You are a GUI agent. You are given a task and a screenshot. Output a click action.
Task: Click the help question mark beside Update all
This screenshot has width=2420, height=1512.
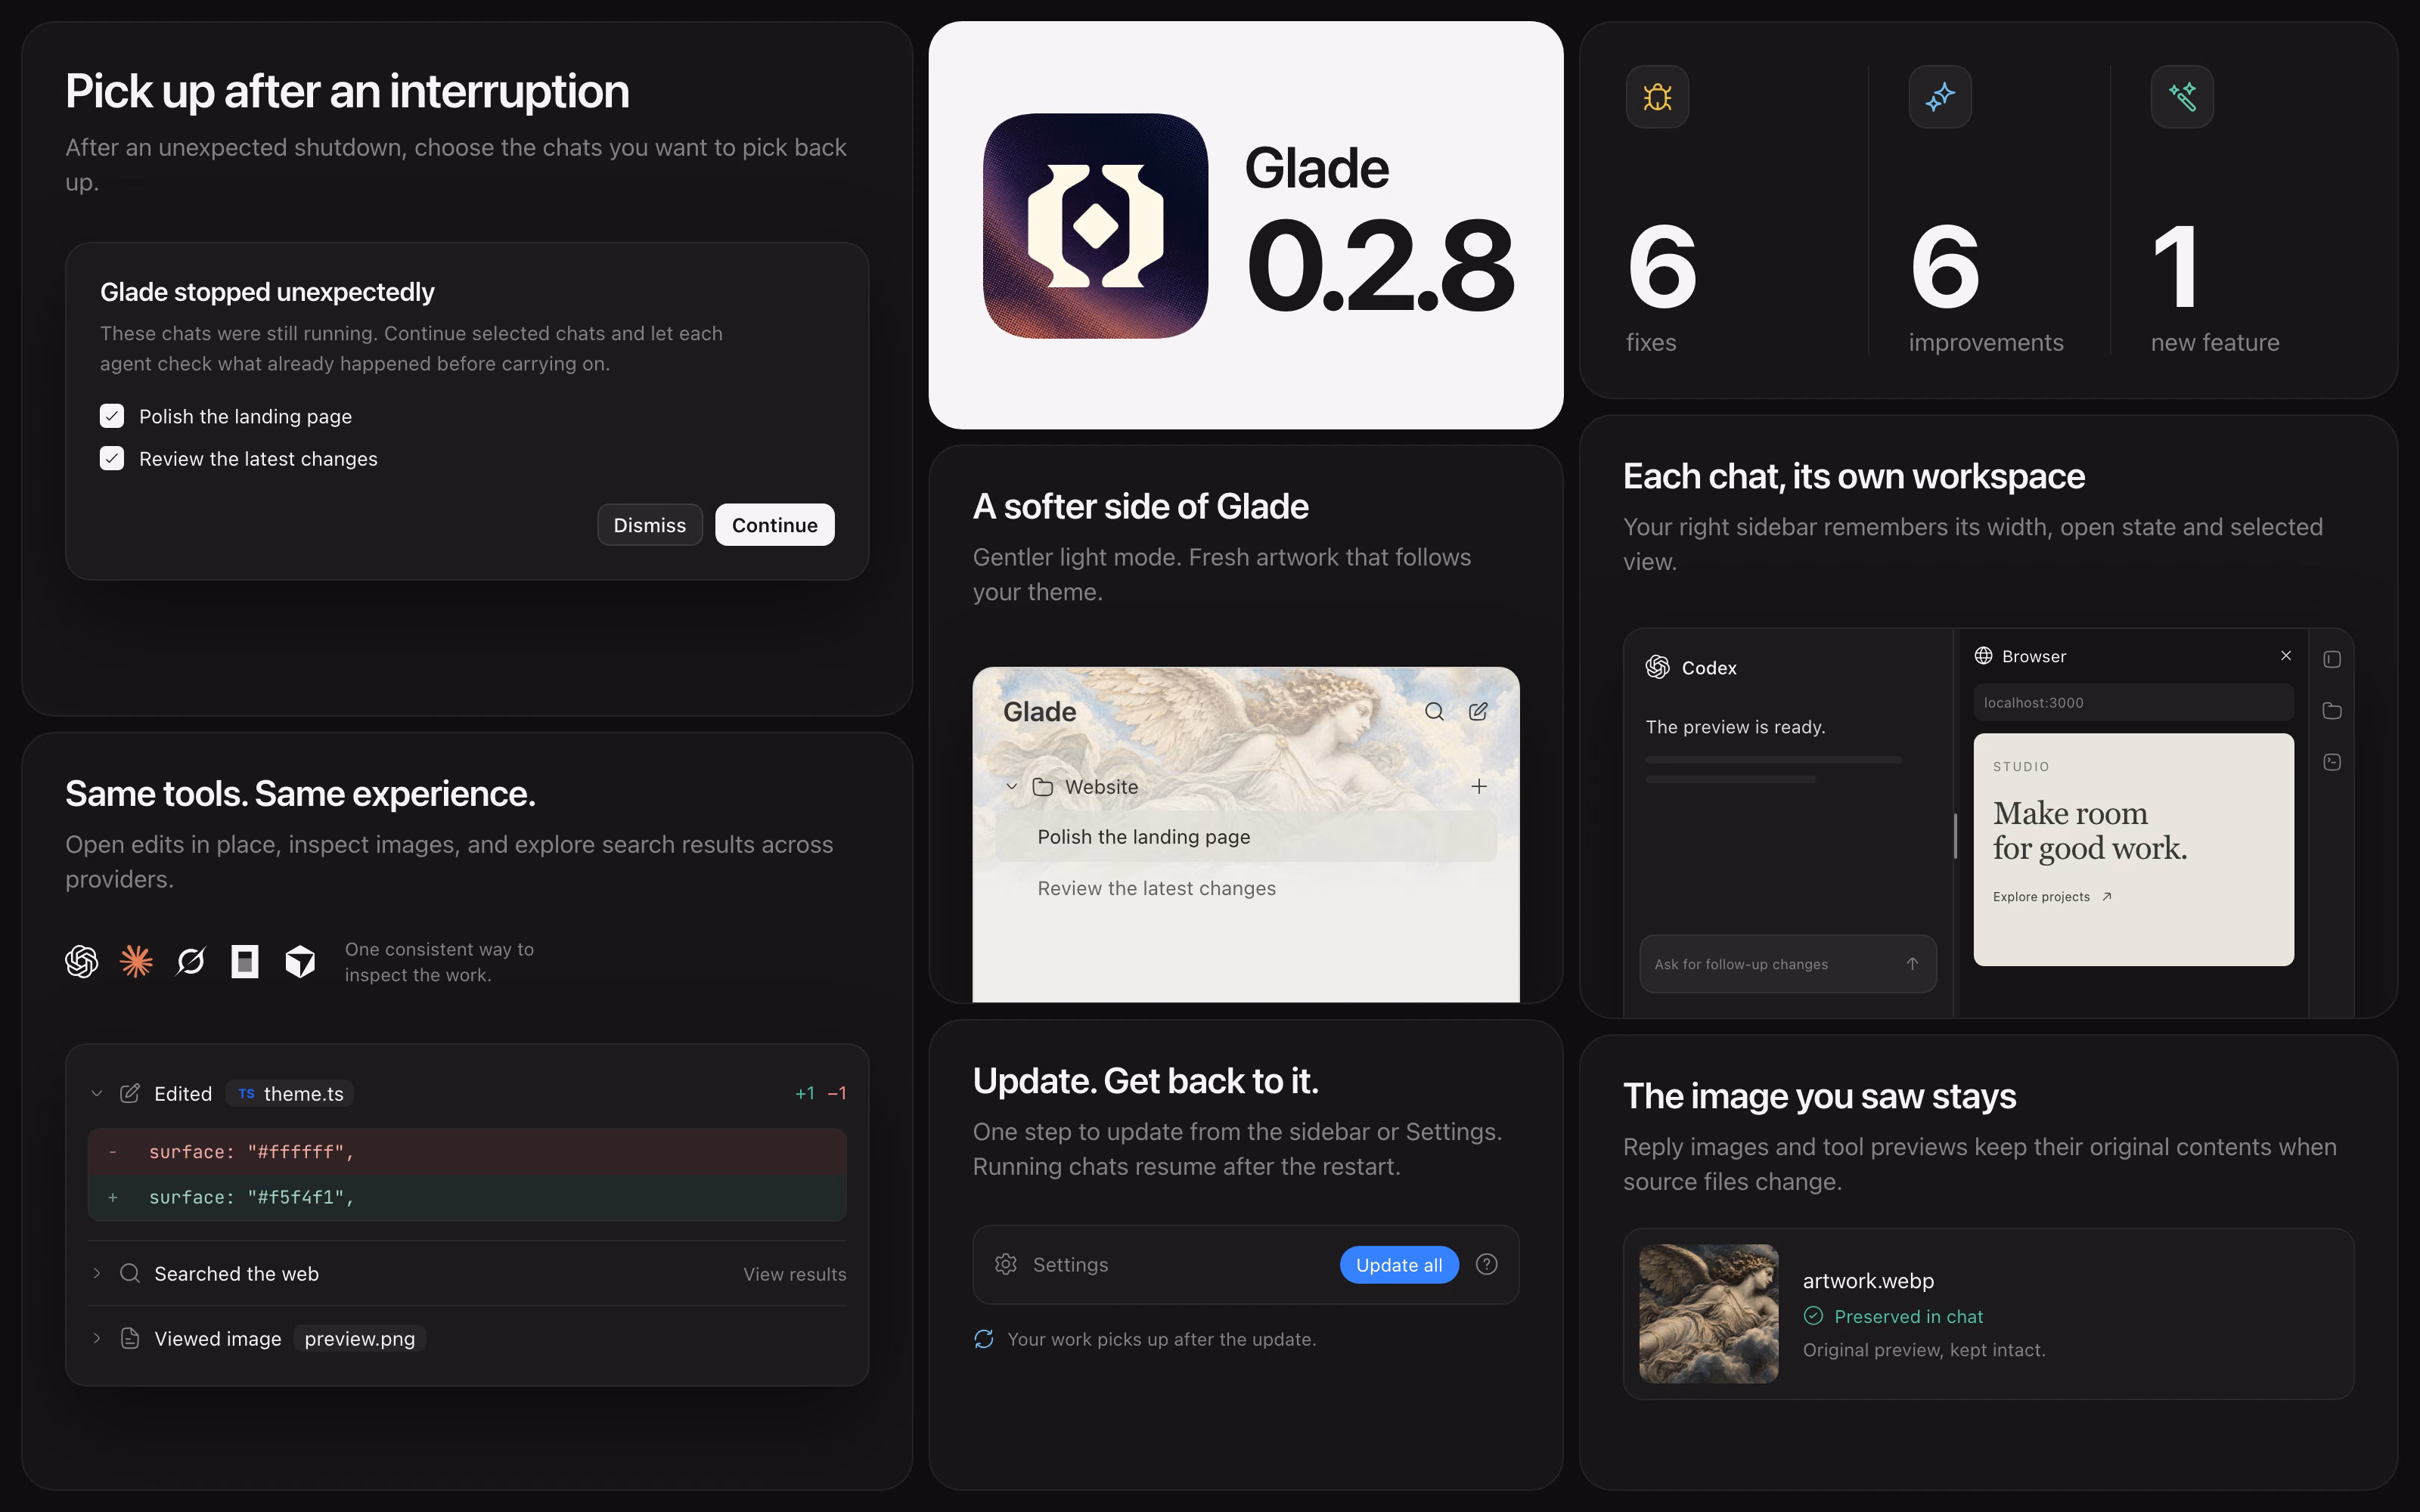point(1487,1265)
